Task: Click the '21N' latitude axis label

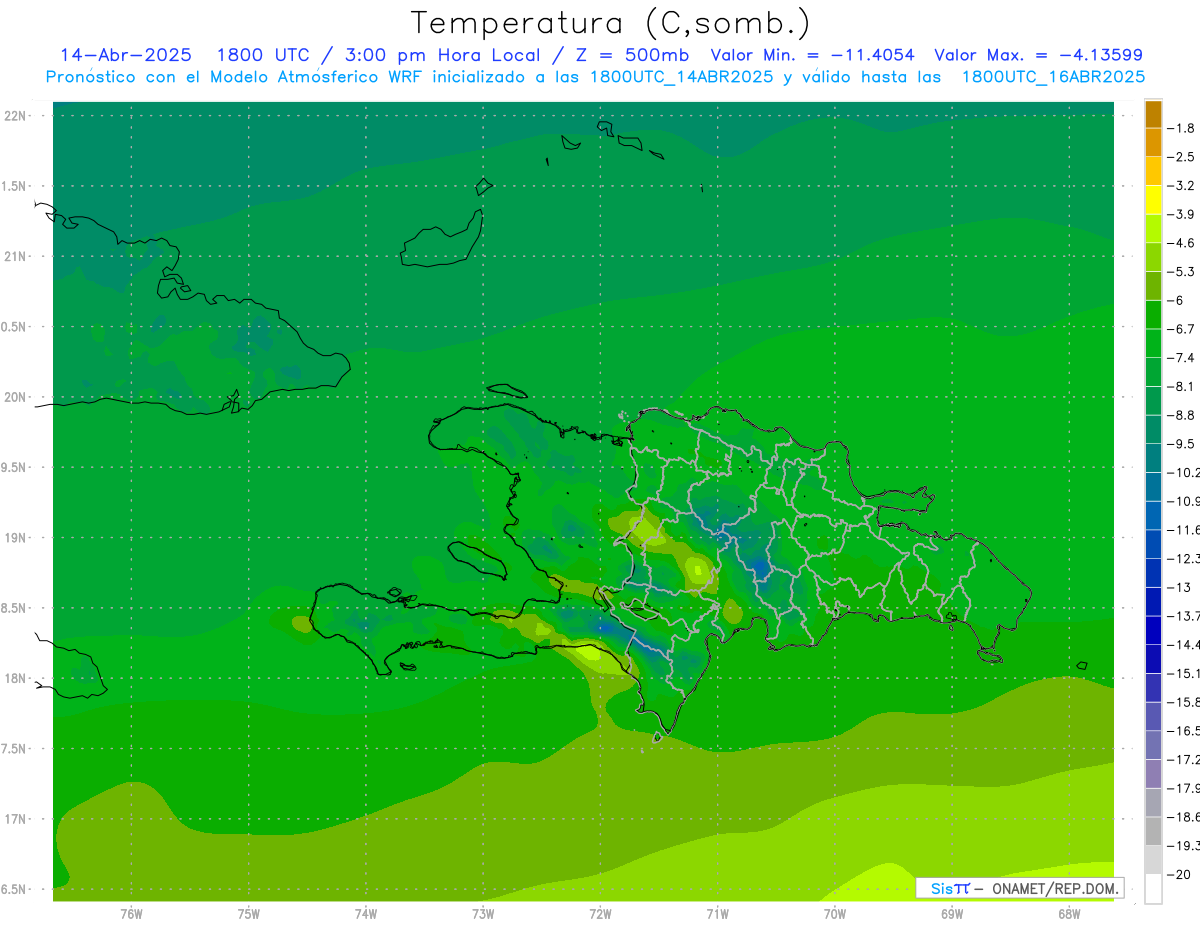Action: tap(17, 257)
